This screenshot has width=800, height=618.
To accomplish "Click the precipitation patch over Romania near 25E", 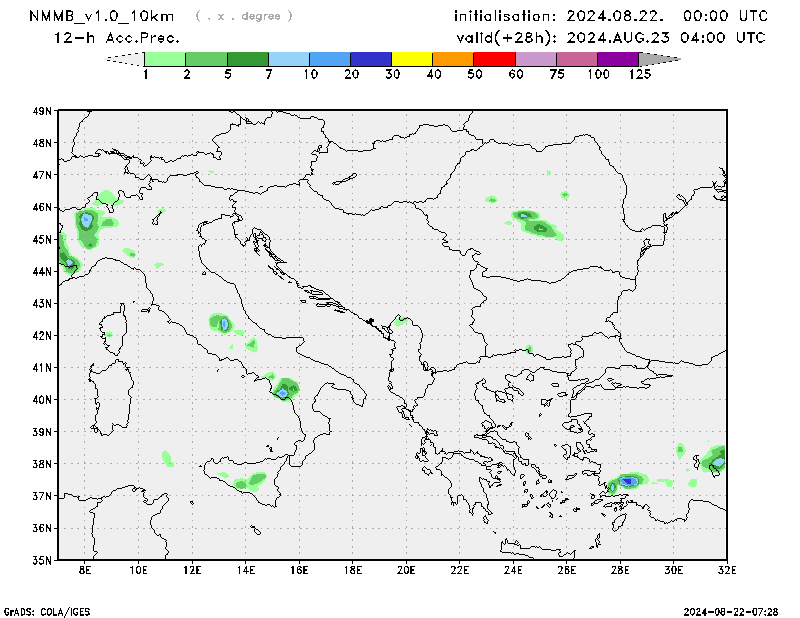I will click(x=535, y=222).
